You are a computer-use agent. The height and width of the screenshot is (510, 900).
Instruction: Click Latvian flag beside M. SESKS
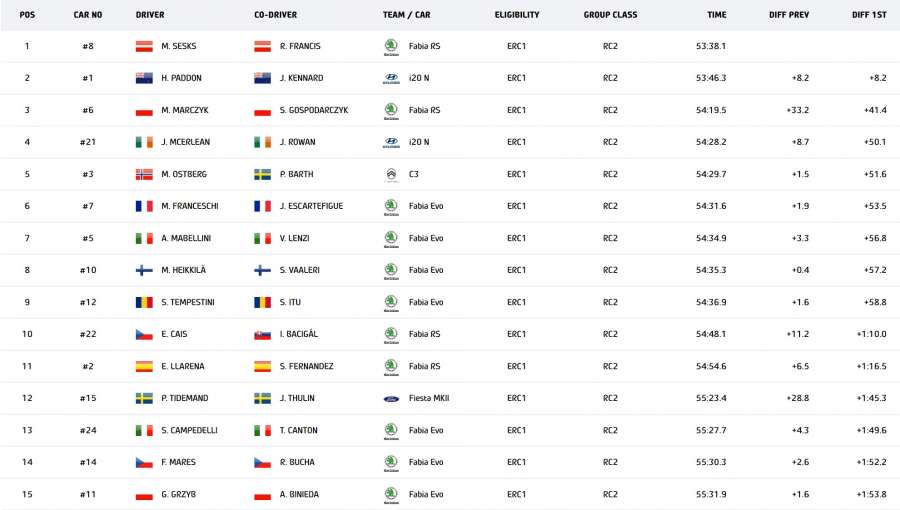coord(143,46)
